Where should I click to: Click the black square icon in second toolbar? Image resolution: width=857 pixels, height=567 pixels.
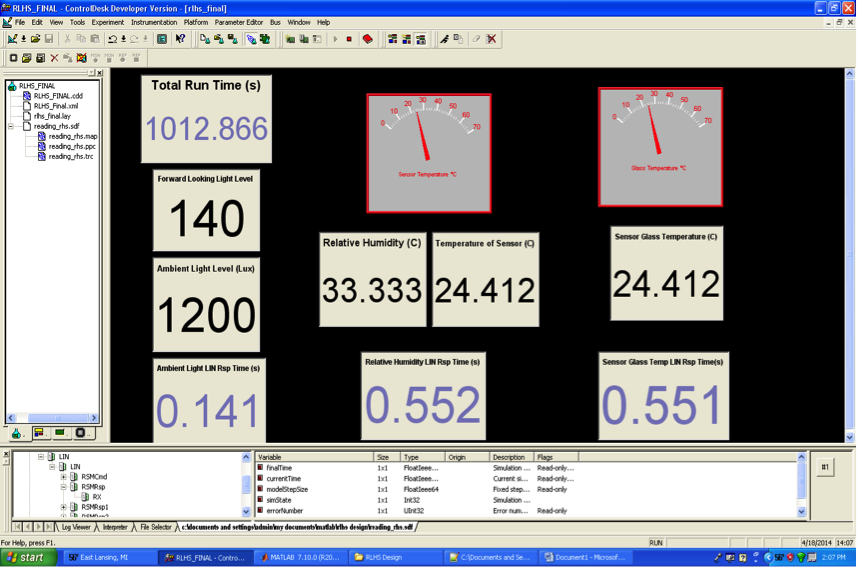coord(13,57)
